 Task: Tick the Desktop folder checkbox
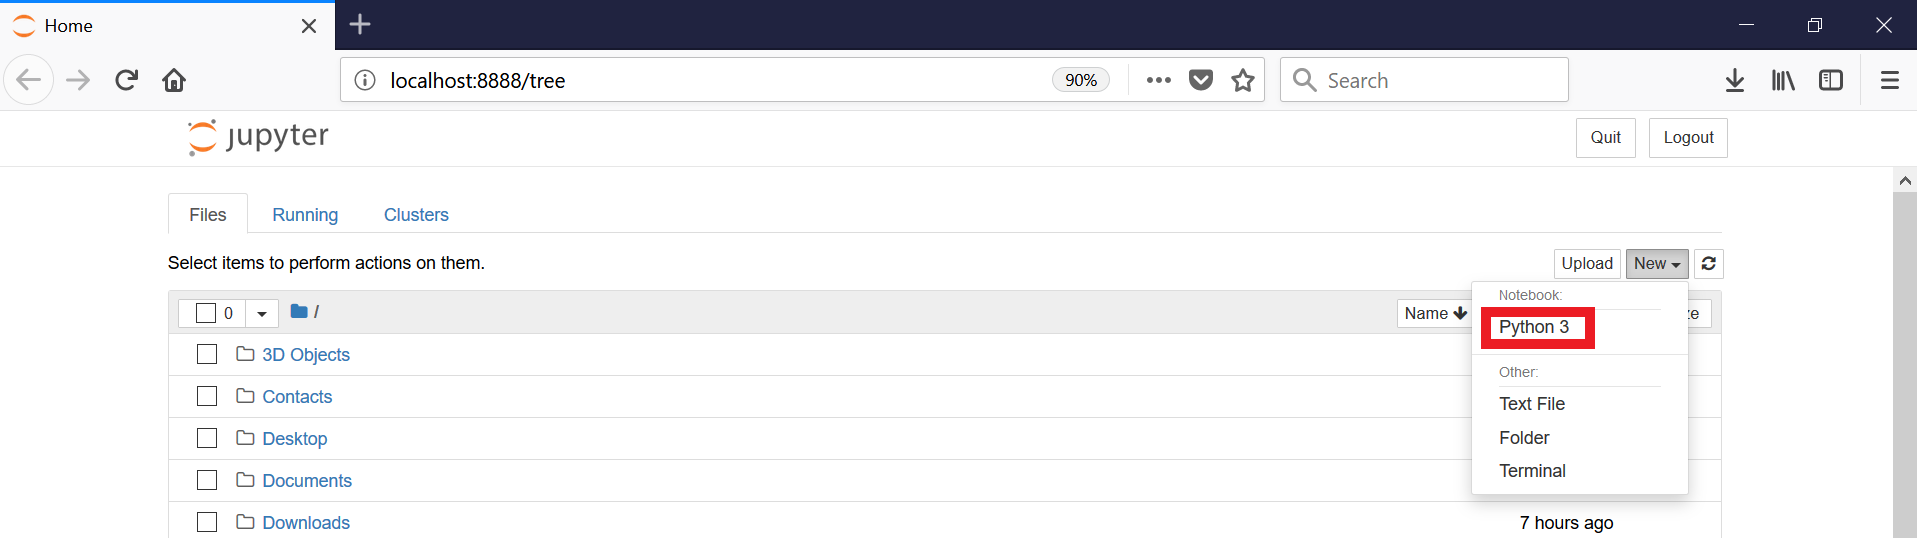(207, 438)
